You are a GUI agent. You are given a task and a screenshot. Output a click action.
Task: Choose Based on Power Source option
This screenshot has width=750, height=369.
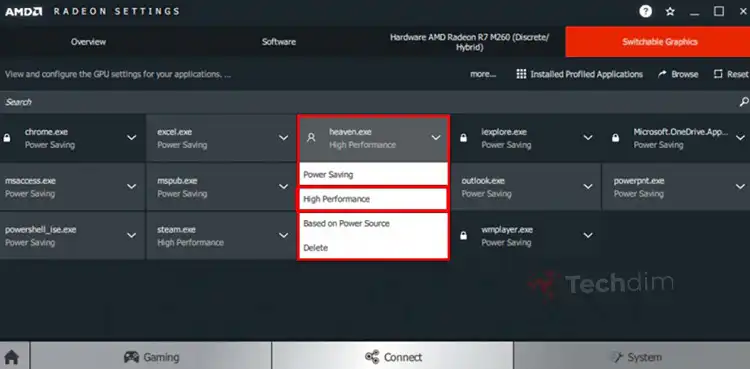373,224
